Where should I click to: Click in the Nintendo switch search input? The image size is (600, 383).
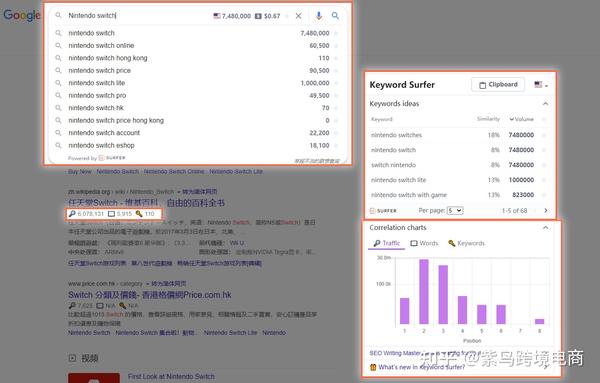pos(138,15)
